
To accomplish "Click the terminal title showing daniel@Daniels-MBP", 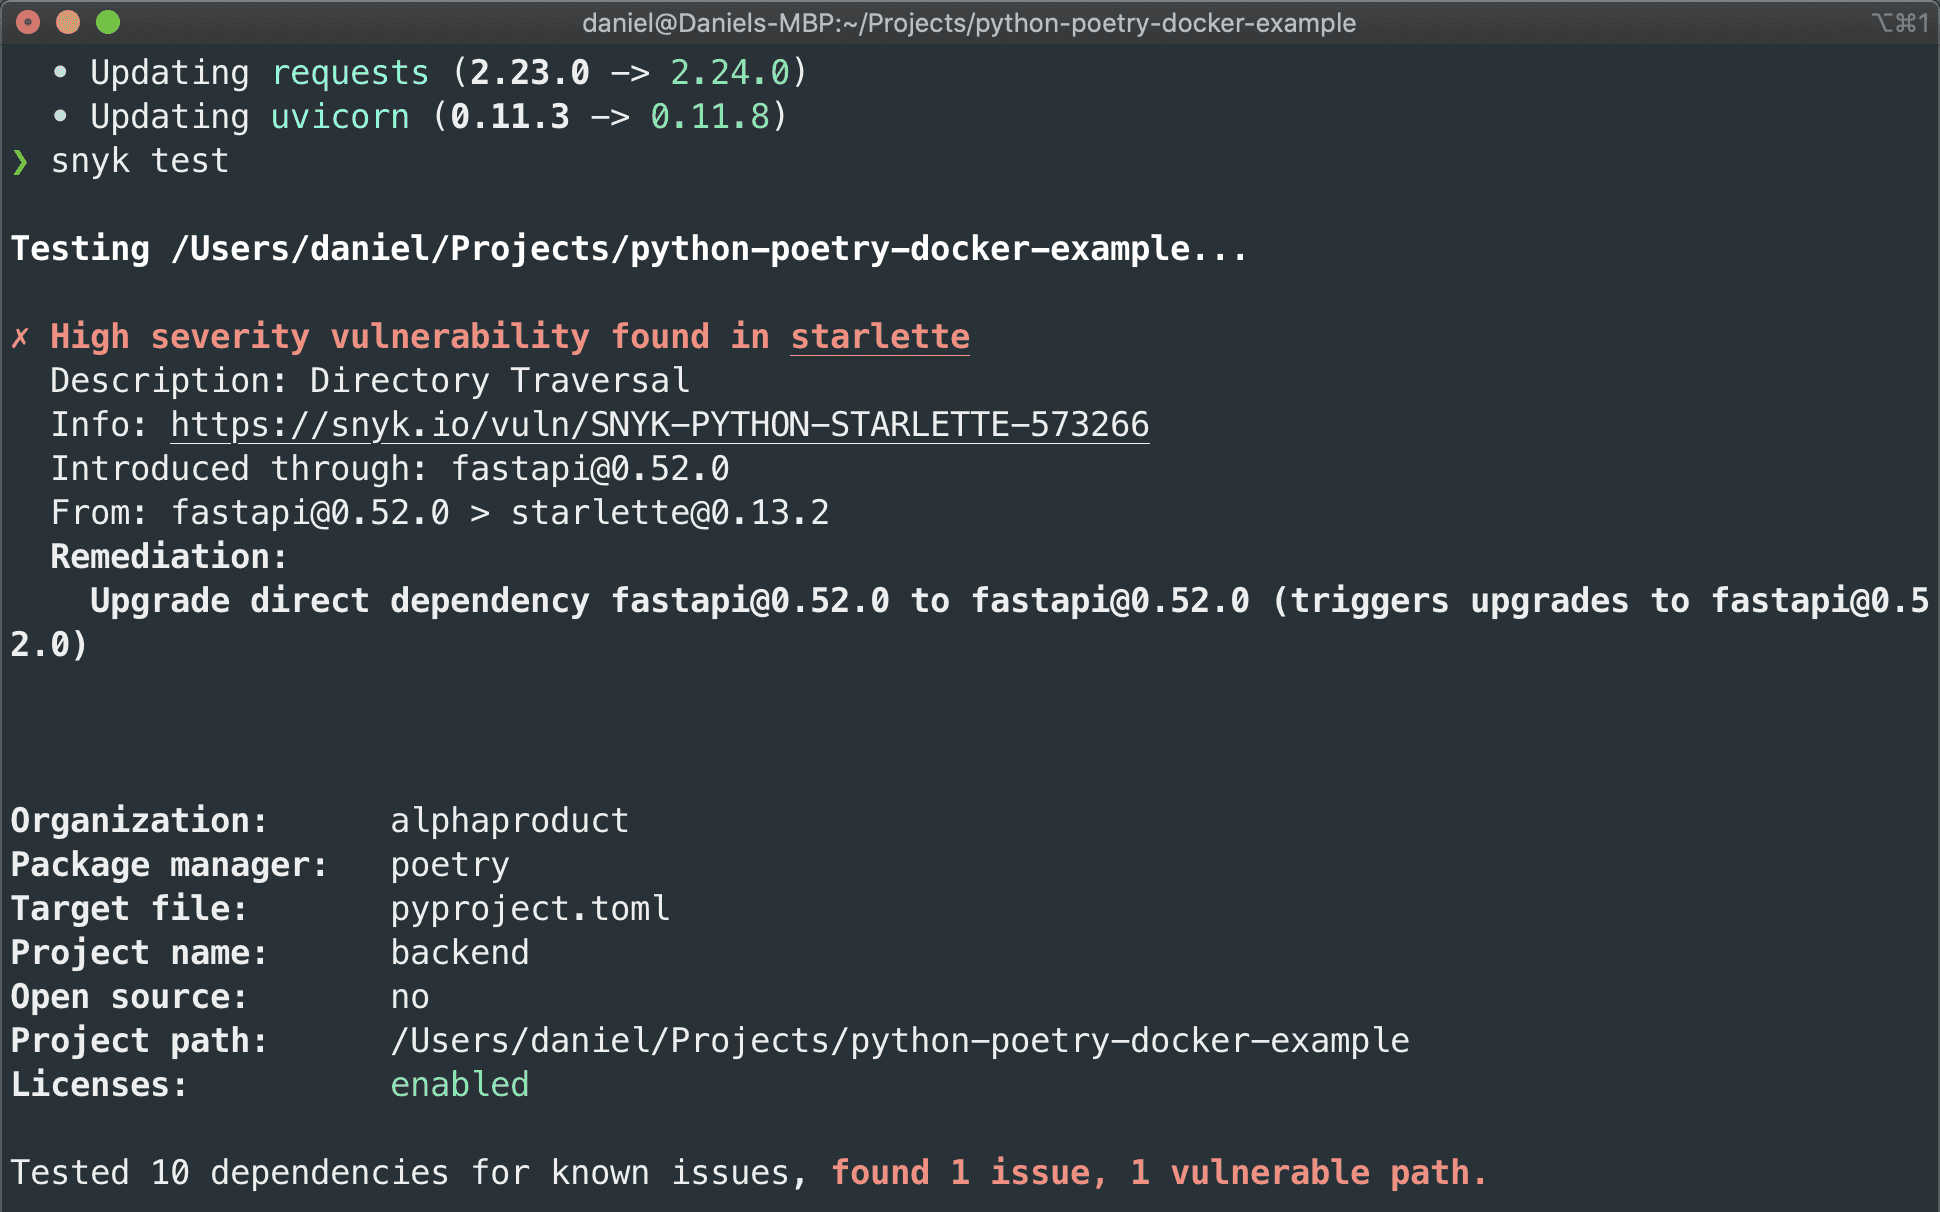I will [969, 23].
